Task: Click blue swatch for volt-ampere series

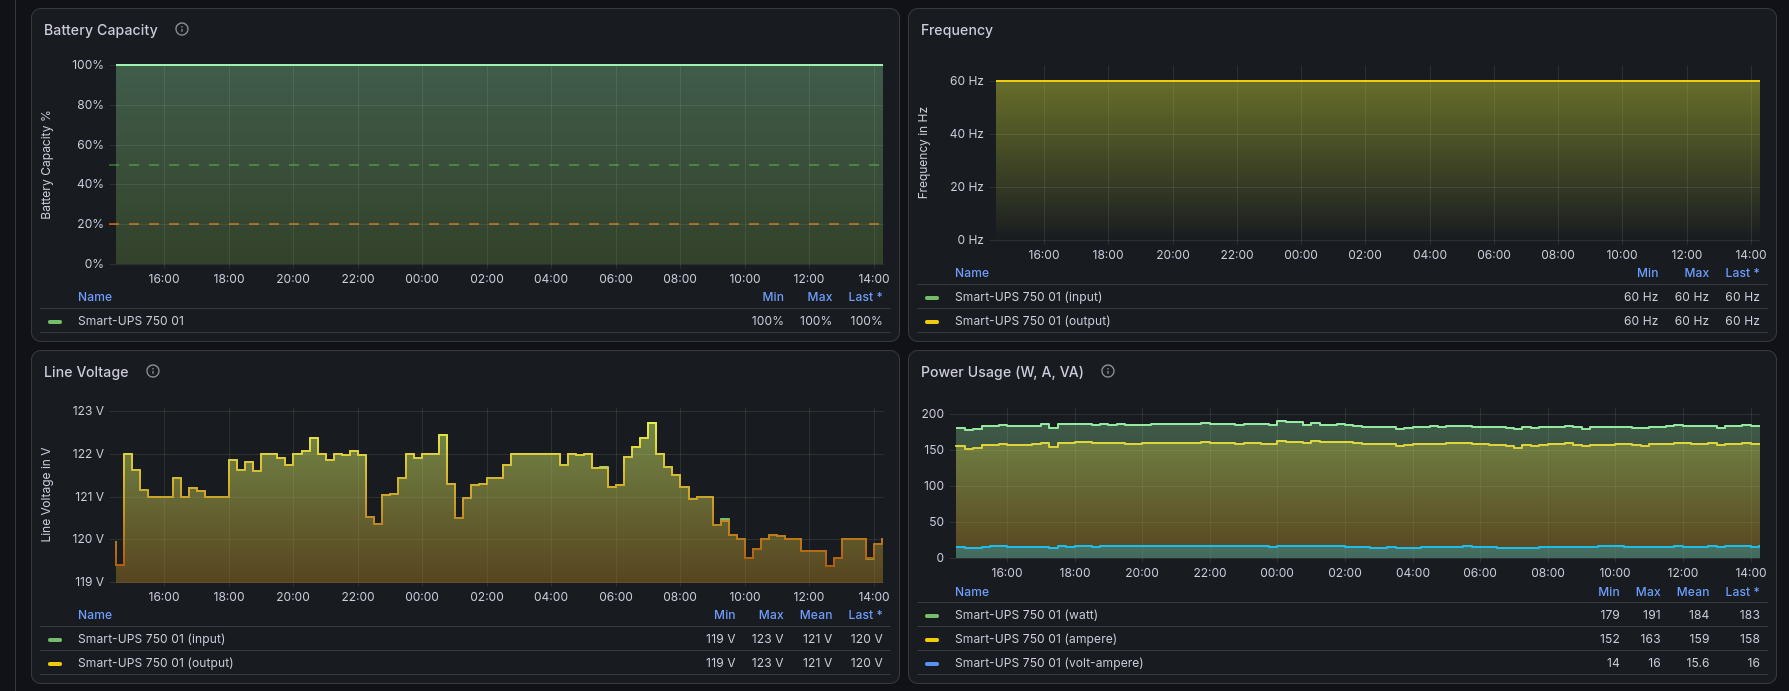Action: click(x=932, y=664)
